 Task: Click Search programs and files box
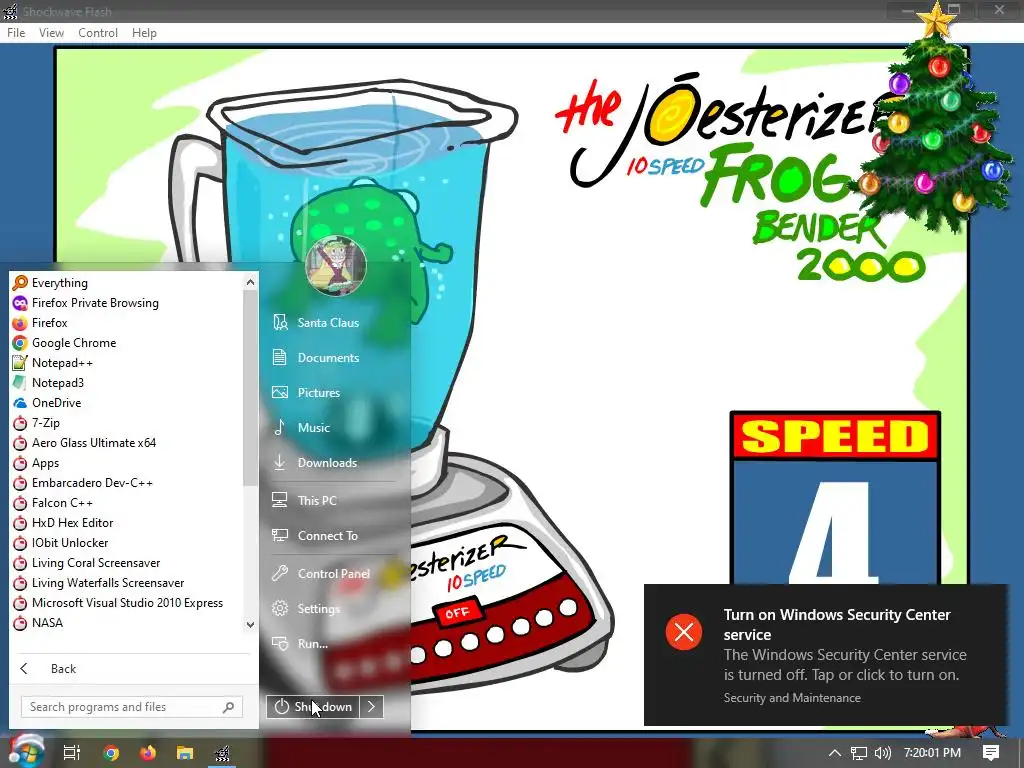(x=132, y=707)
